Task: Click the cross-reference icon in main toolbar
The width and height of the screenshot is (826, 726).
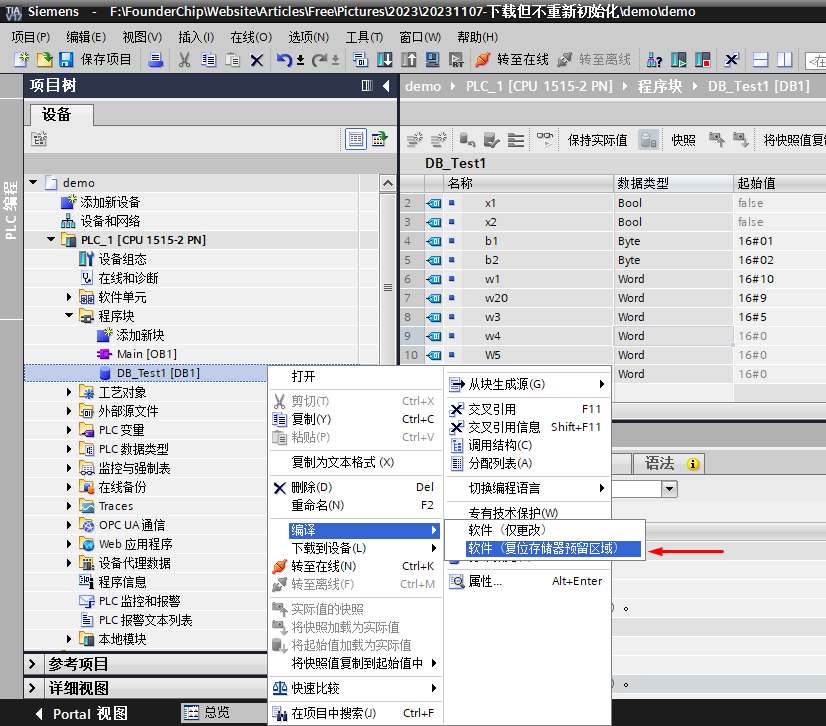Action: click(x=731, y=60)
